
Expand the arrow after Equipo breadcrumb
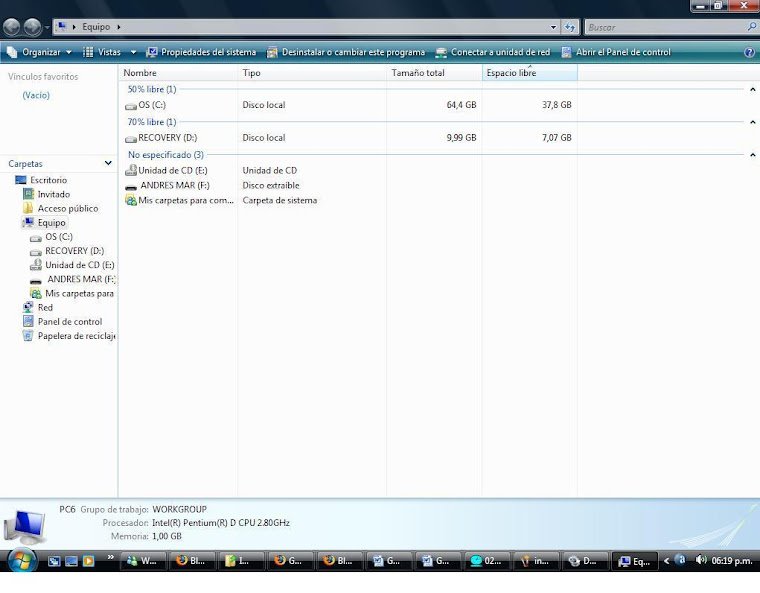[x=118, y=27]
